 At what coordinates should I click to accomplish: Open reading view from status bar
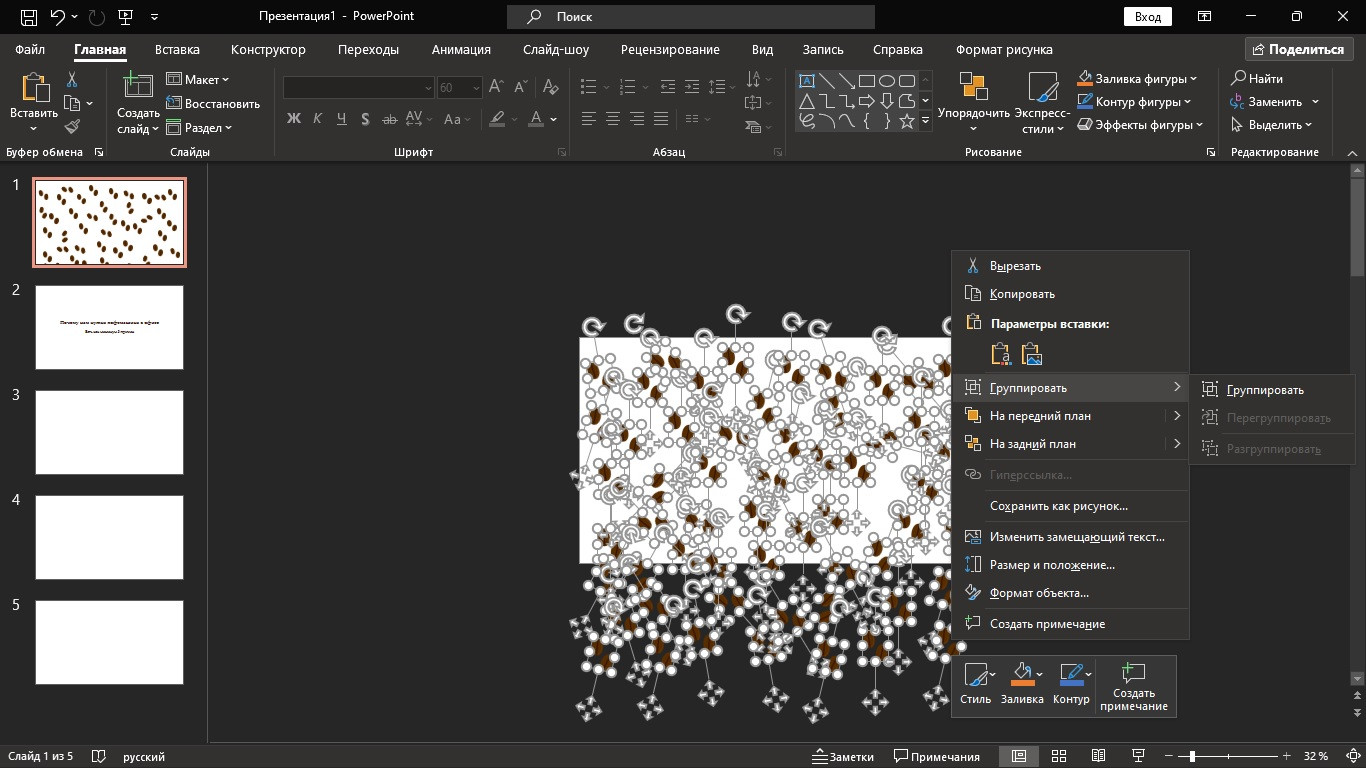pos(1098,756)
